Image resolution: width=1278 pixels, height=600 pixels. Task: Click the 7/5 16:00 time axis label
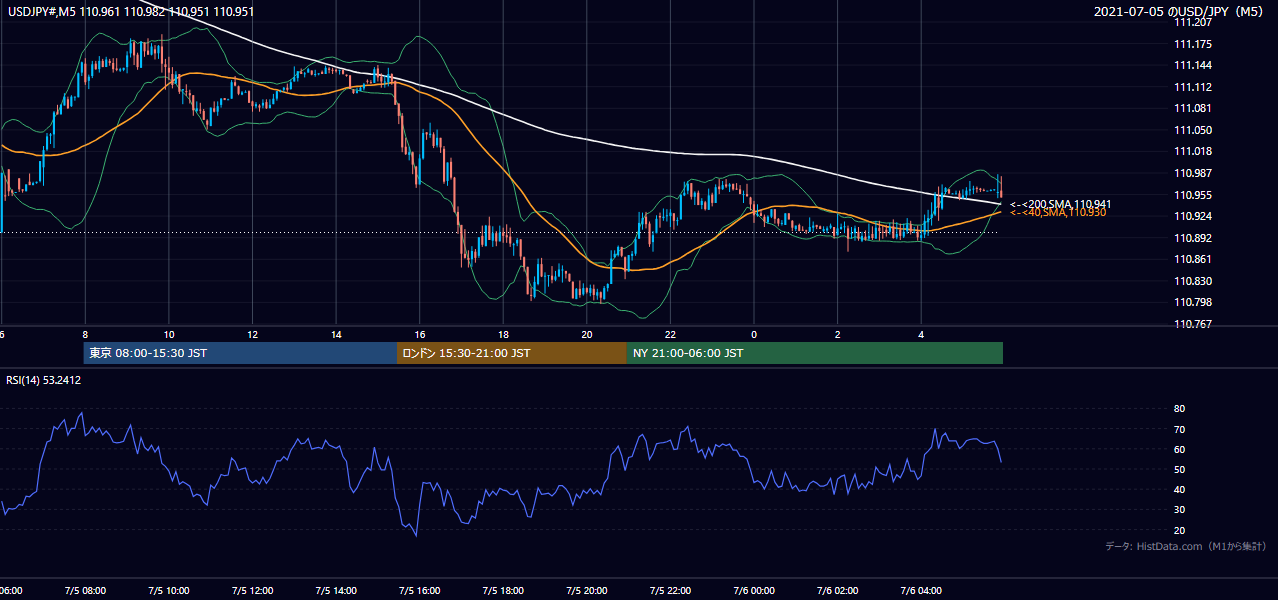419,591
